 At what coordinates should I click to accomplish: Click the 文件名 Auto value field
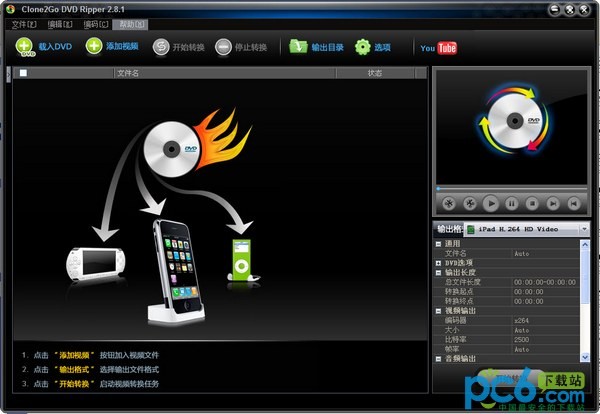coord(546,253)
